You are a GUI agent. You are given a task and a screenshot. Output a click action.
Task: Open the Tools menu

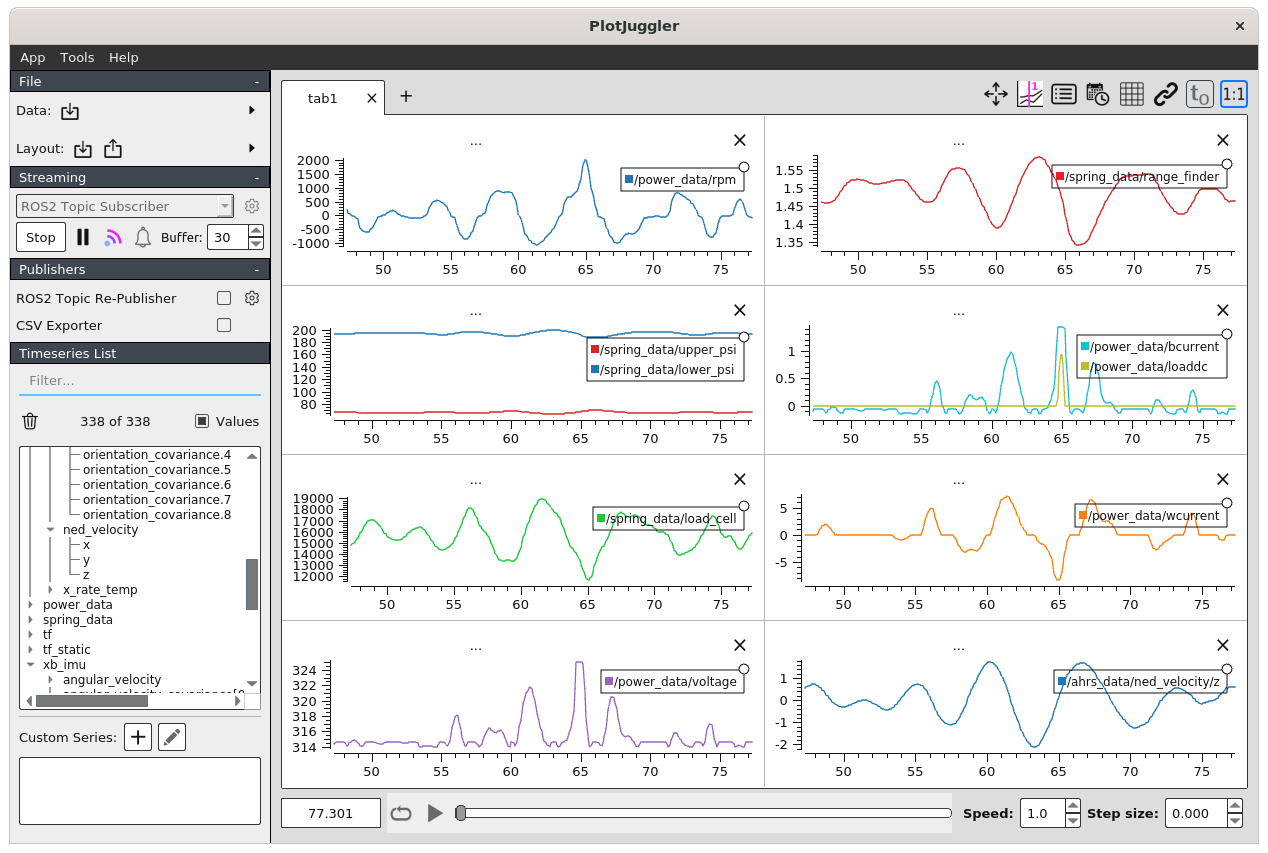coord(77,58)
